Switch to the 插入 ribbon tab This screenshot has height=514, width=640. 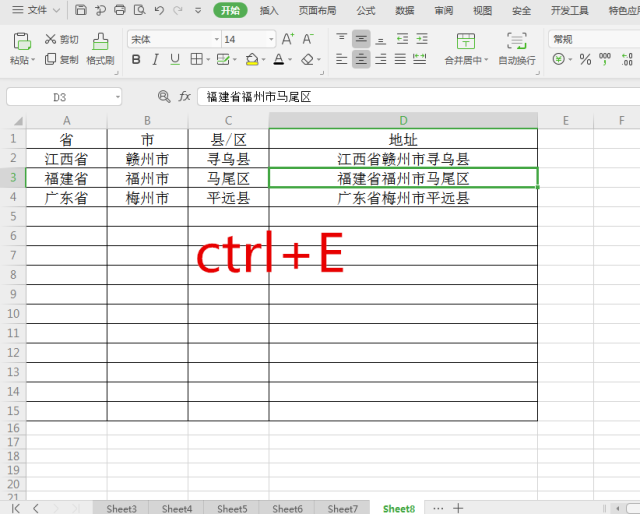click(x=269, y=10)
